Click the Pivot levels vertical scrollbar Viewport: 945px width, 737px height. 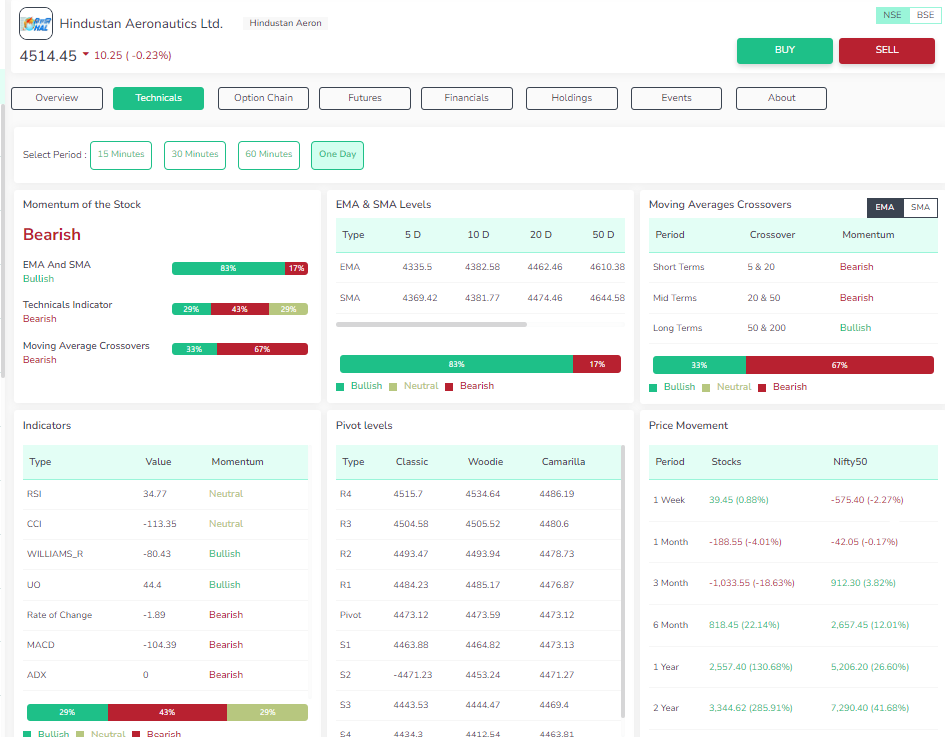coord(623,580)
